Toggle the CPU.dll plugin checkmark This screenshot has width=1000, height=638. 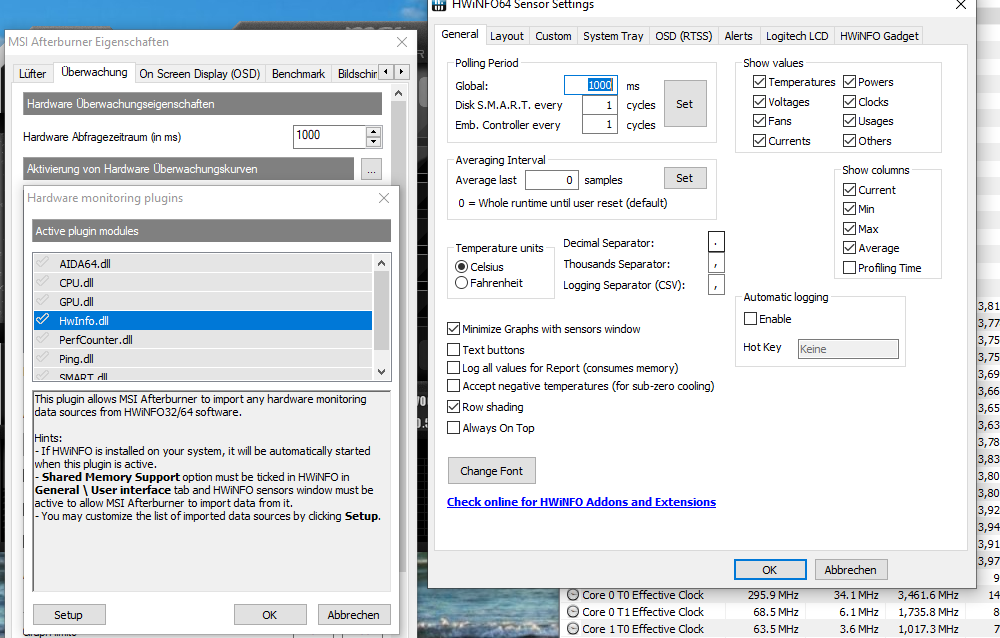pos(43,282)
